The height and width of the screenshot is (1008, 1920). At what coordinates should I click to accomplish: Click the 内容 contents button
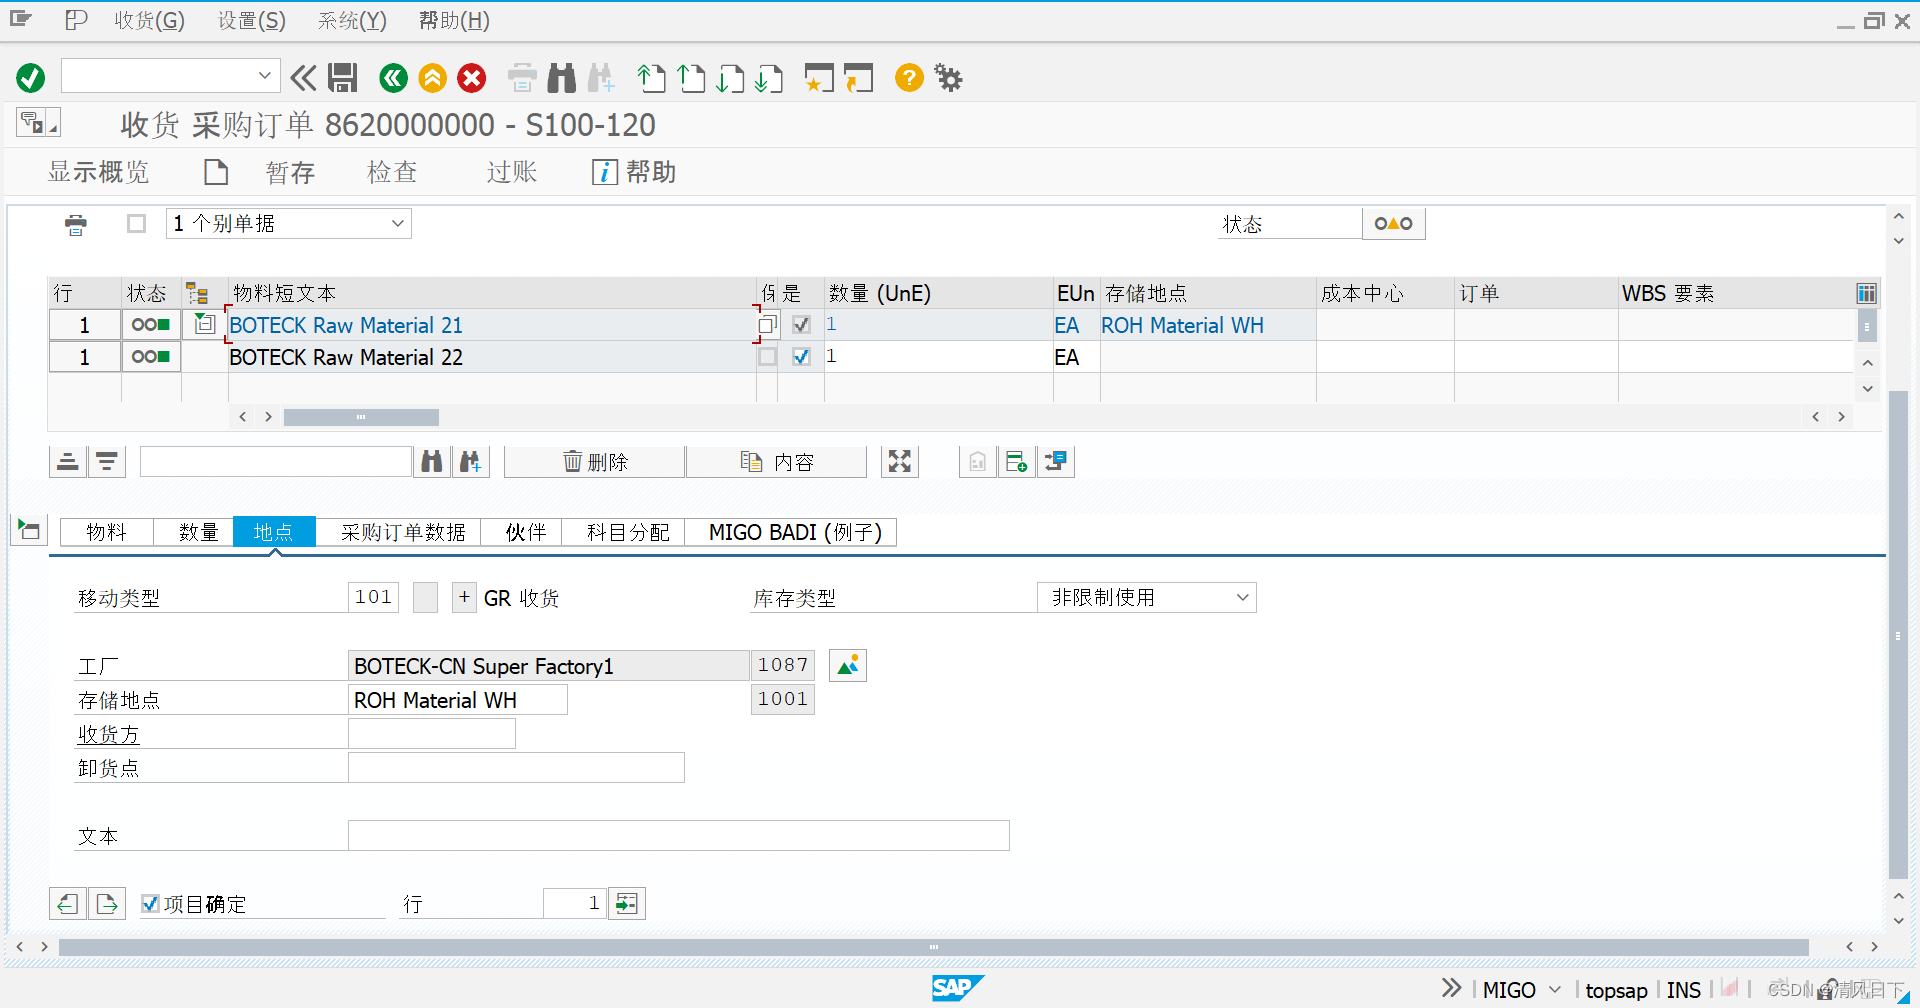[x=777, y=462]
